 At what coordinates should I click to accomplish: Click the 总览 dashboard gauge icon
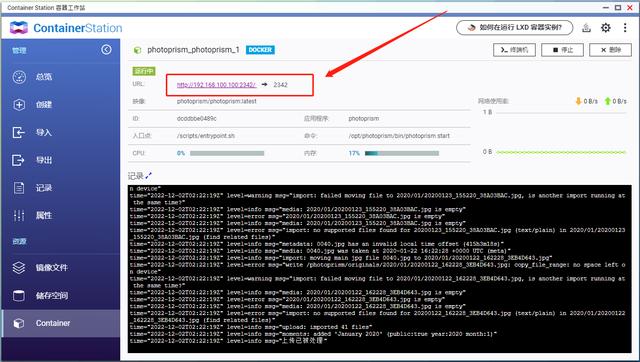tap(19, 77)
